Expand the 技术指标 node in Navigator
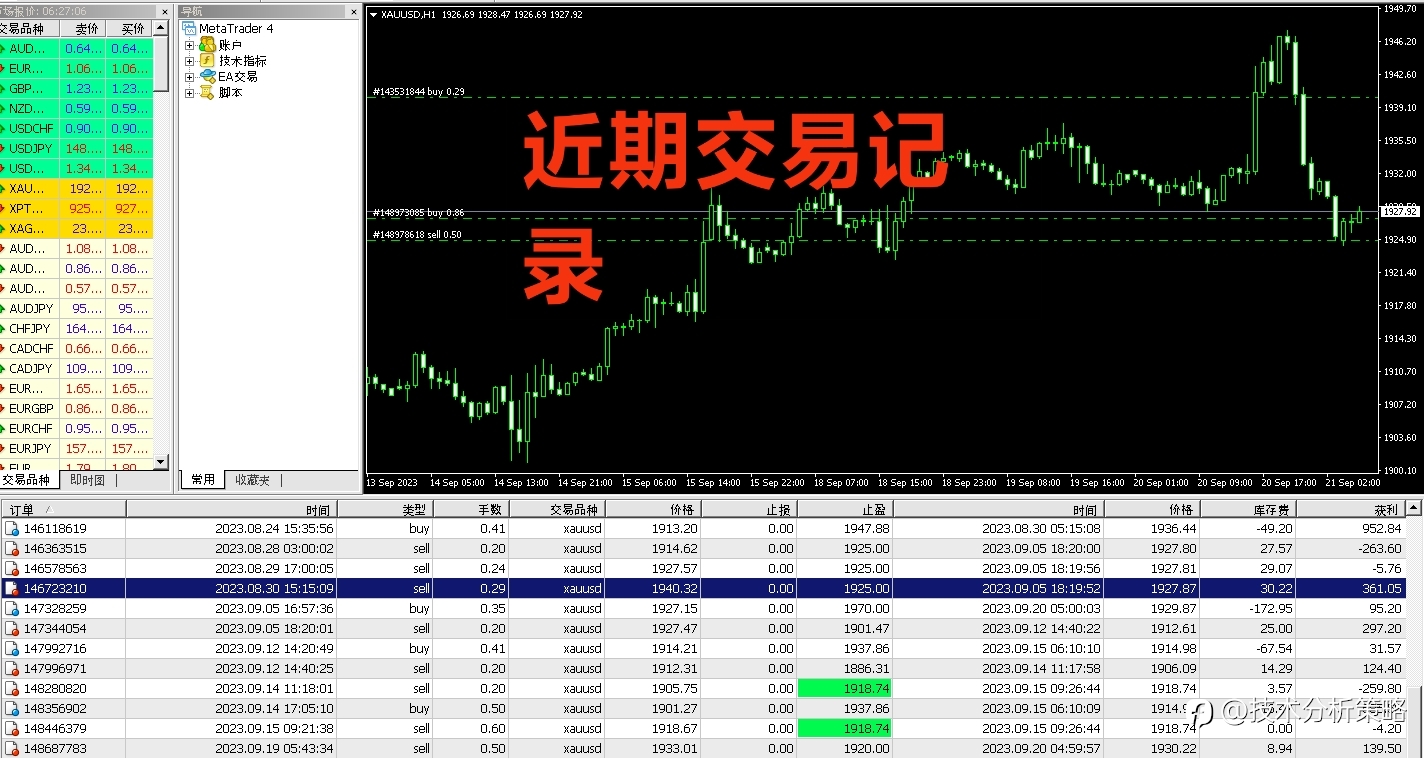This screenshot has width=1424, height=758. coord(189,61)
